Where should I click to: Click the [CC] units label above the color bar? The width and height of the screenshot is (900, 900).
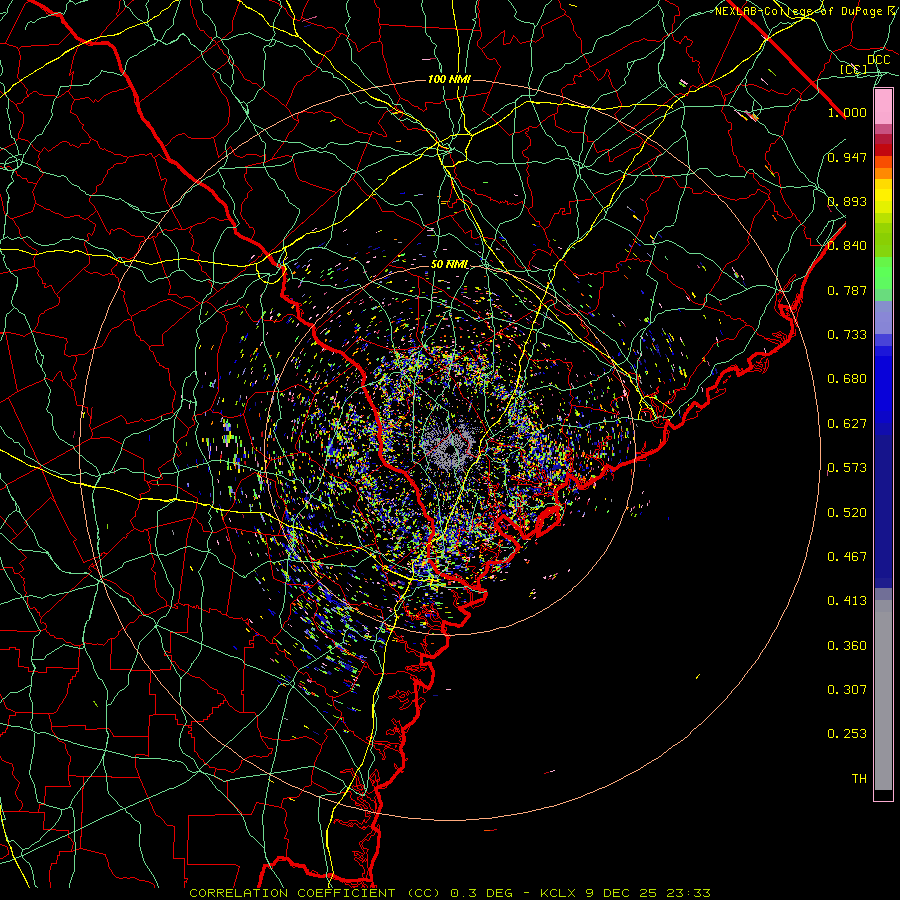coord(854,70)
